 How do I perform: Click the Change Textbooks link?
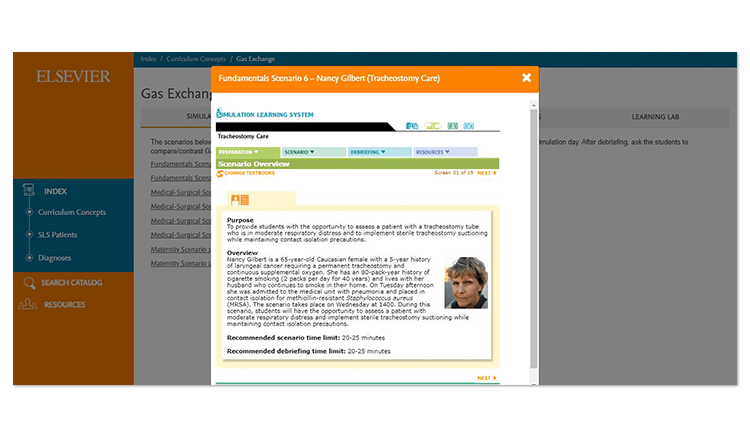(249, 173)
